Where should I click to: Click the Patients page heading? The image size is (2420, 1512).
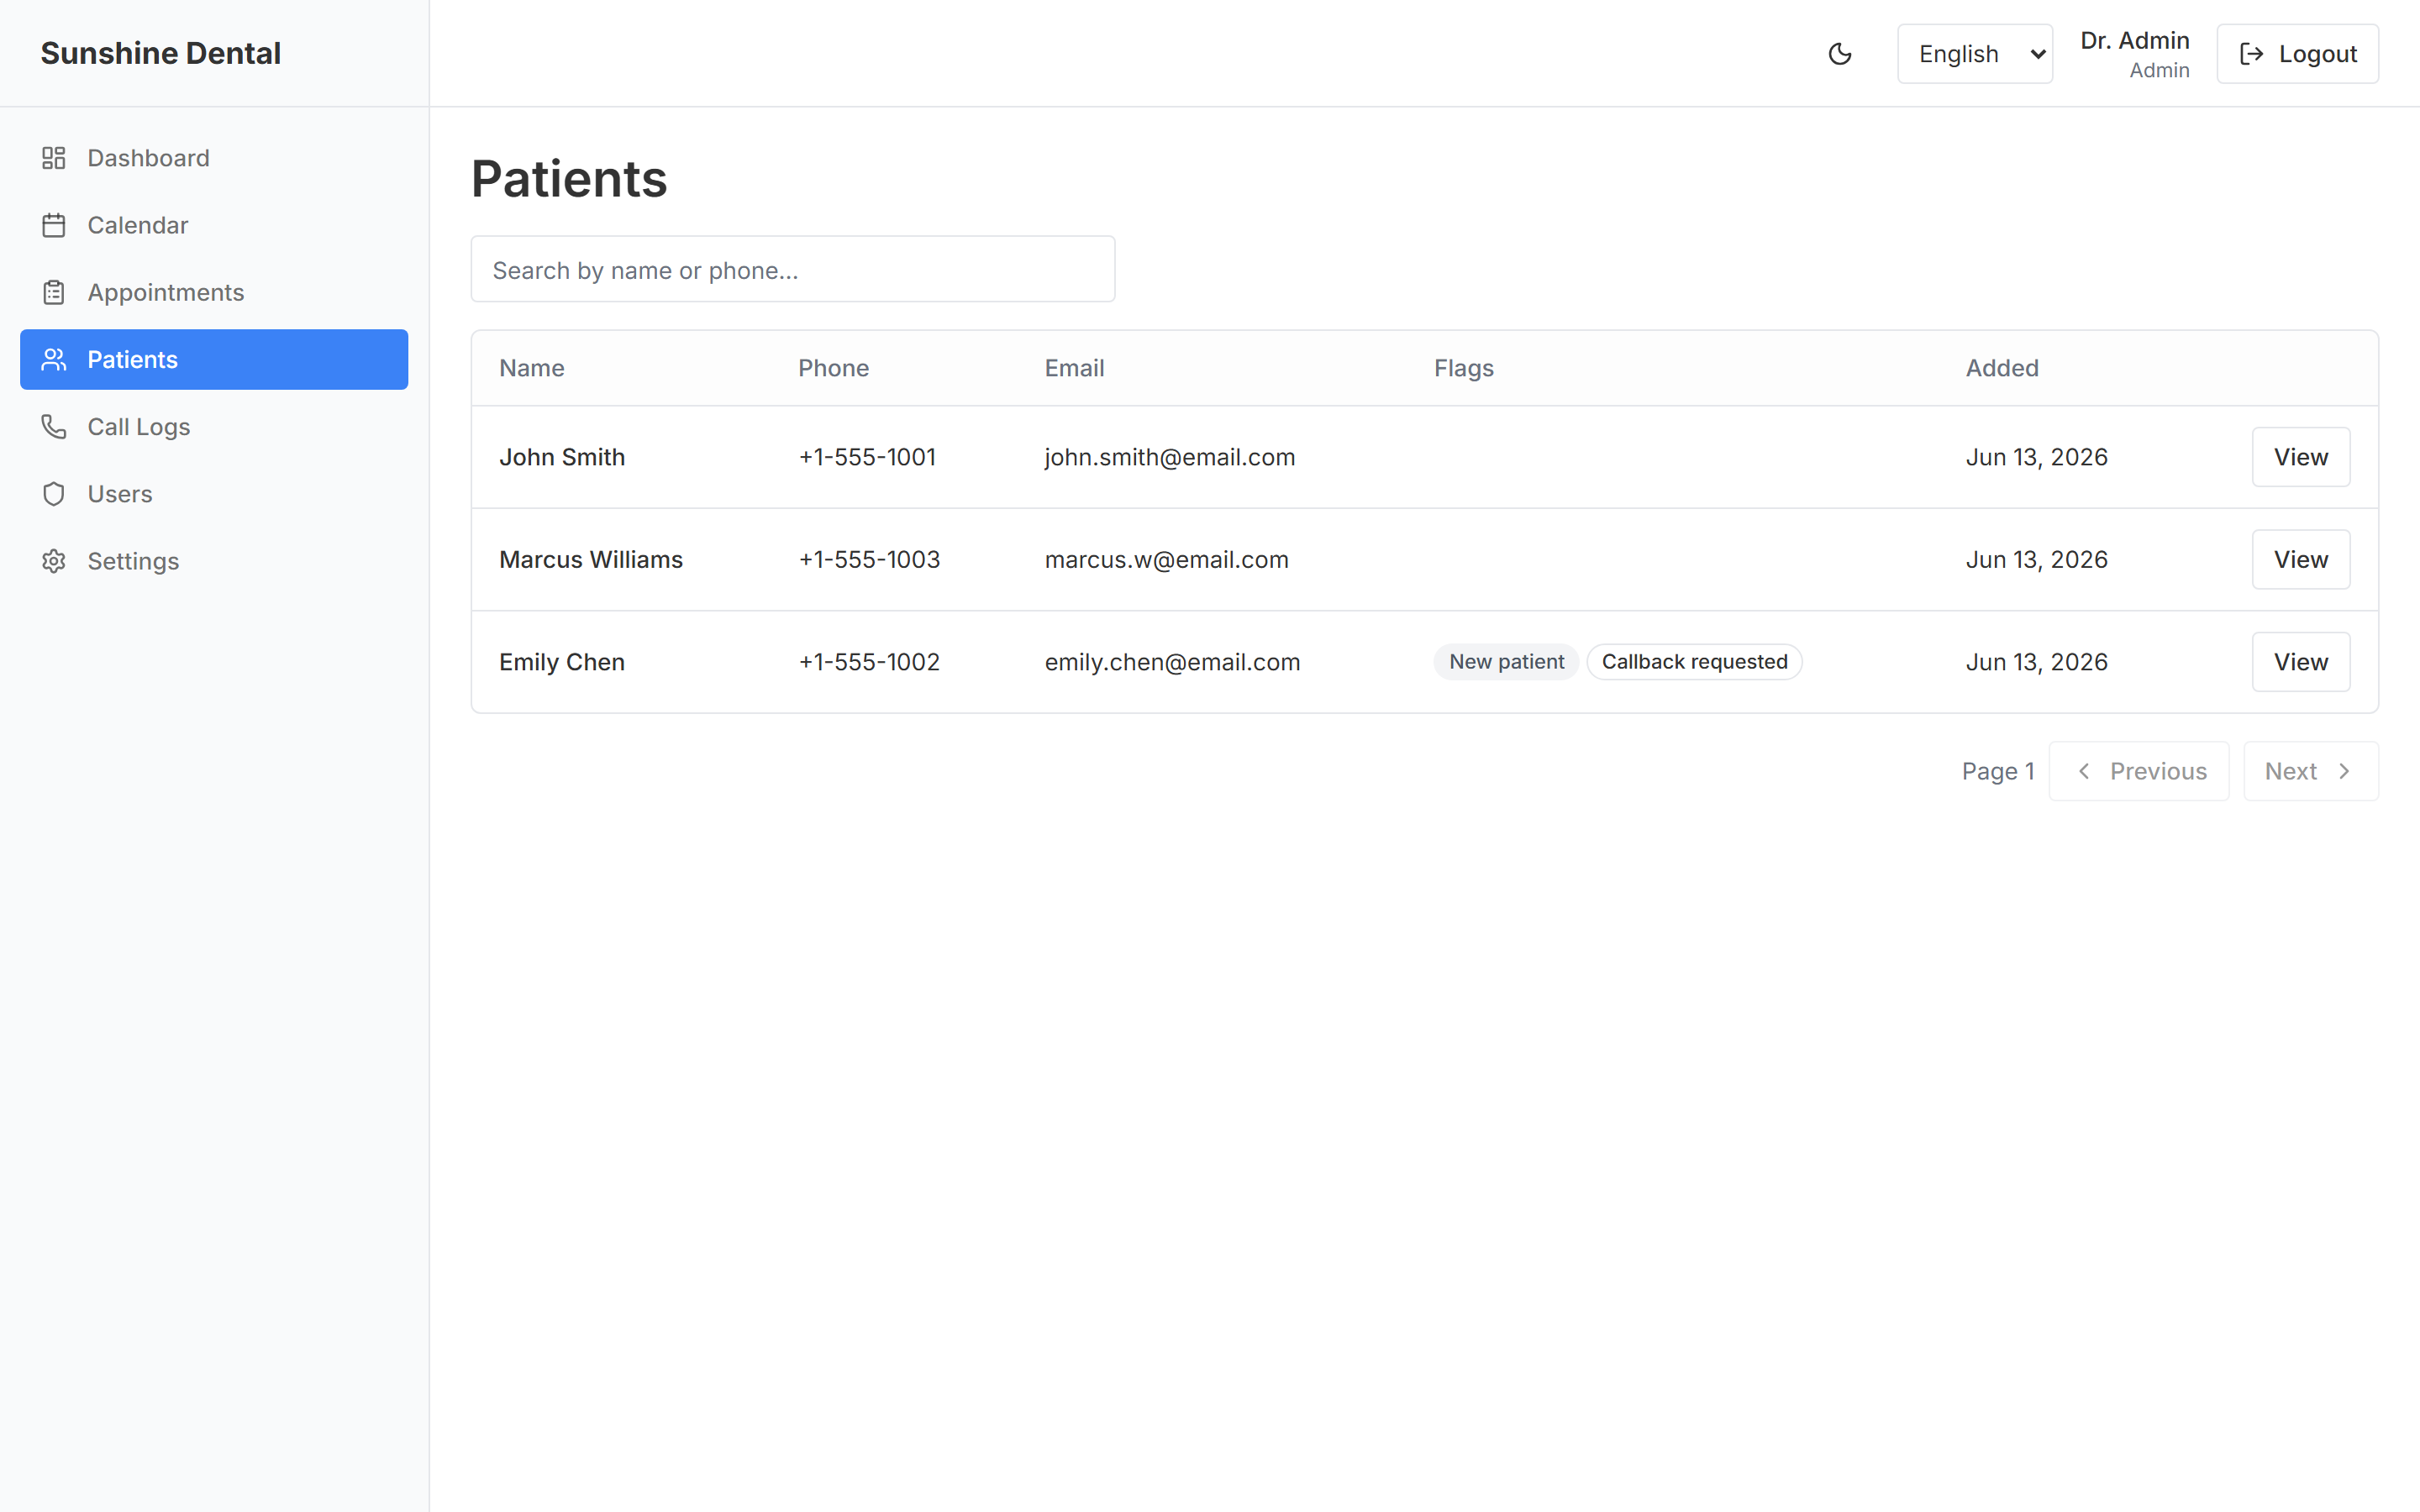[569, 179]
